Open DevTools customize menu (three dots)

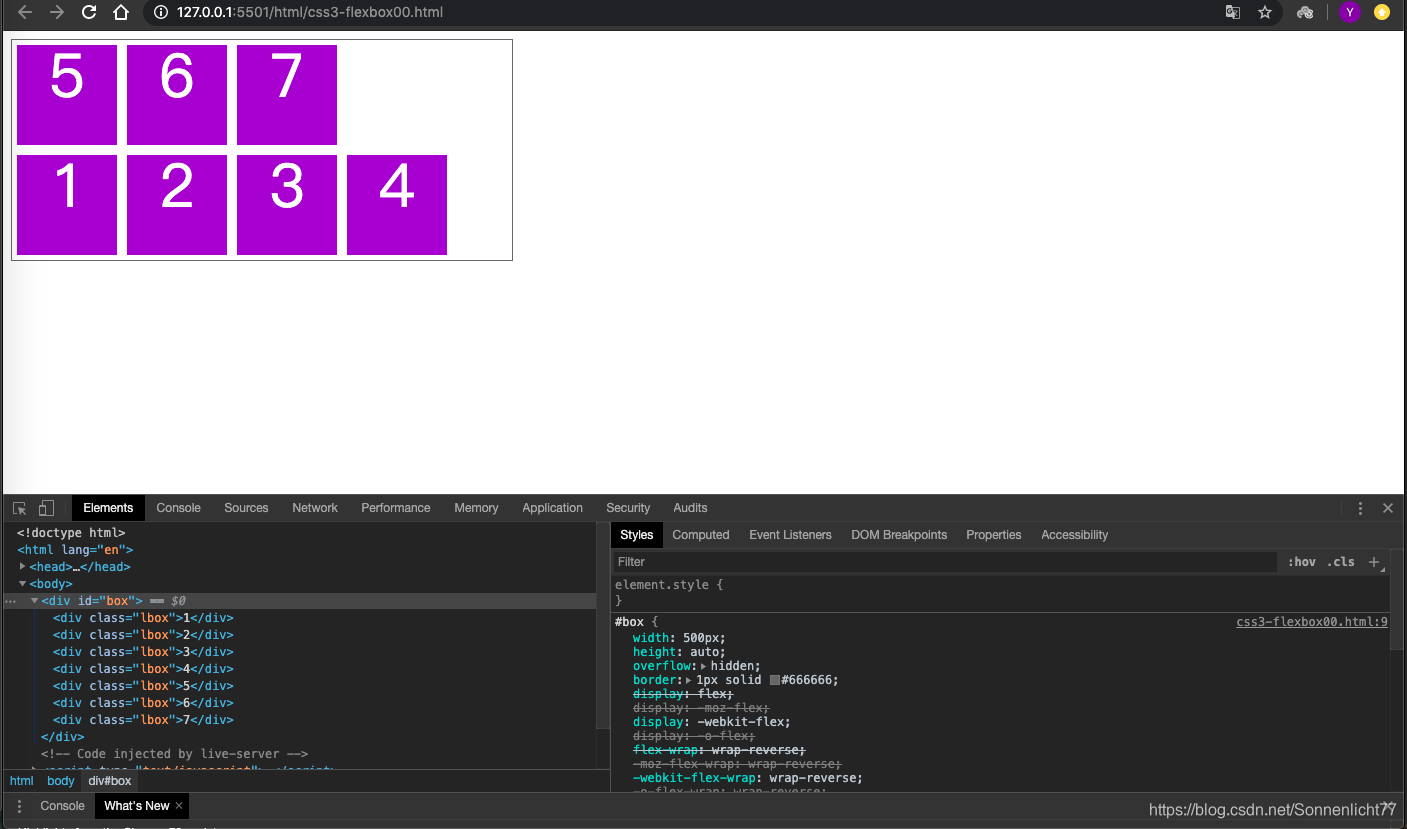[1360, 508]
